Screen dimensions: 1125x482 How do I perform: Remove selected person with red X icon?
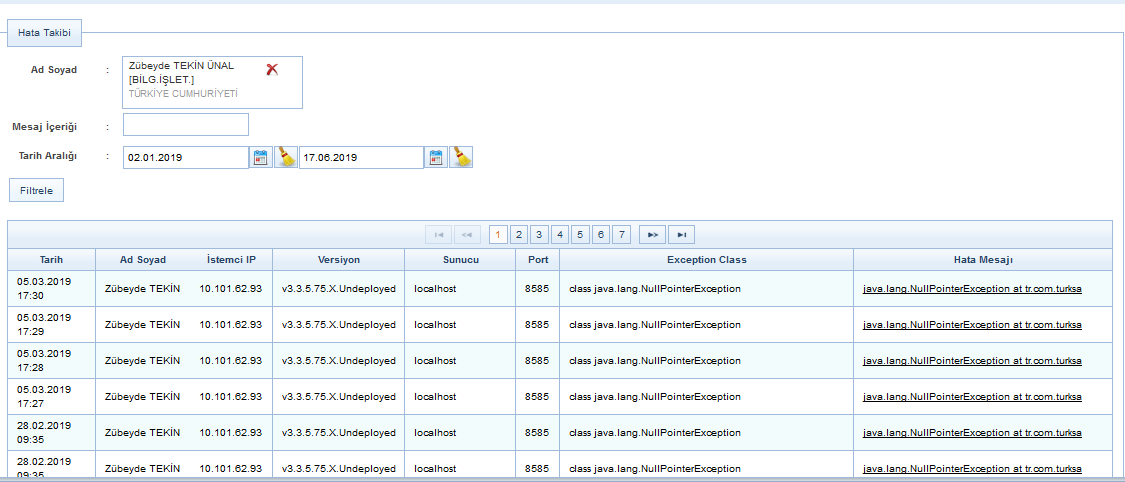point(272,69)
